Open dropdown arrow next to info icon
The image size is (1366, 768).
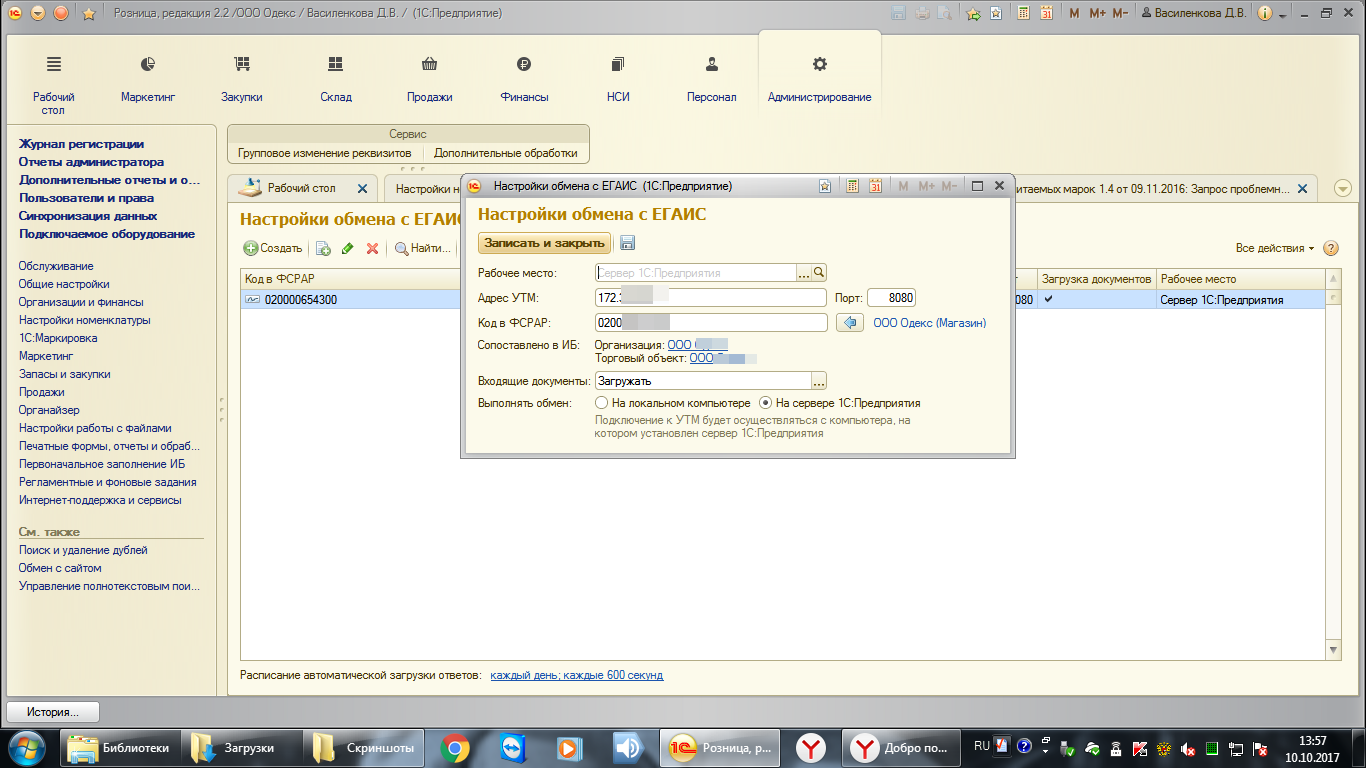1282,14
